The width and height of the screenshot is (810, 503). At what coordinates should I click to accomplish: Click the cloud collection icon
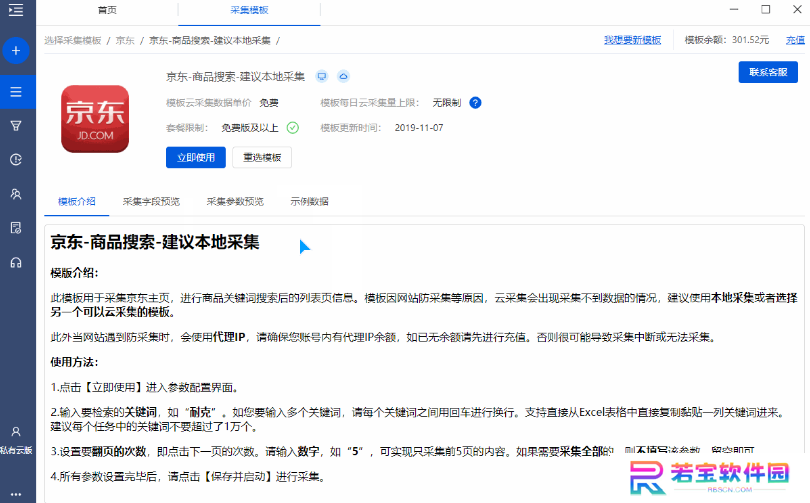point(344,76)
